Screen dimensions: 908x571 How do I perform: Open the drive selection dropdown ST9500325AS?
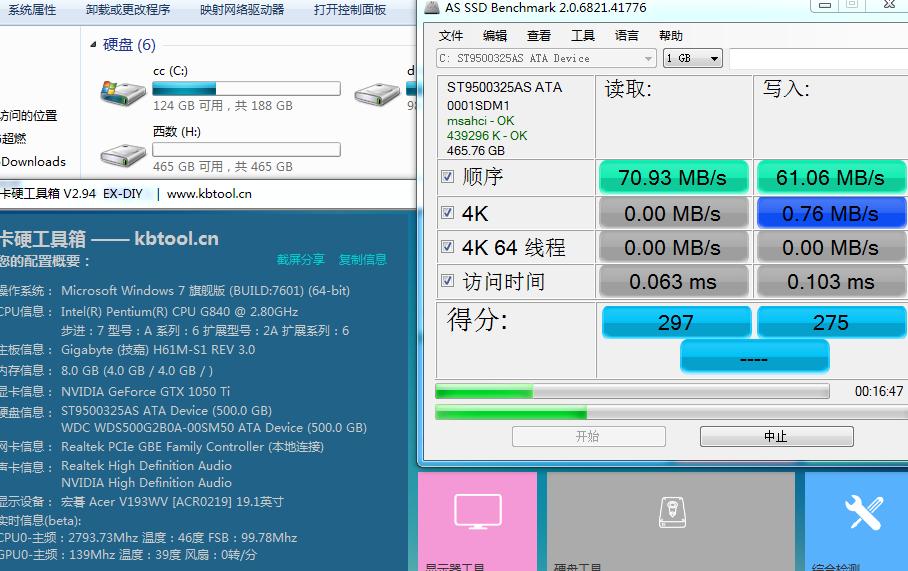pyautogui.click(x=546, y=58)
